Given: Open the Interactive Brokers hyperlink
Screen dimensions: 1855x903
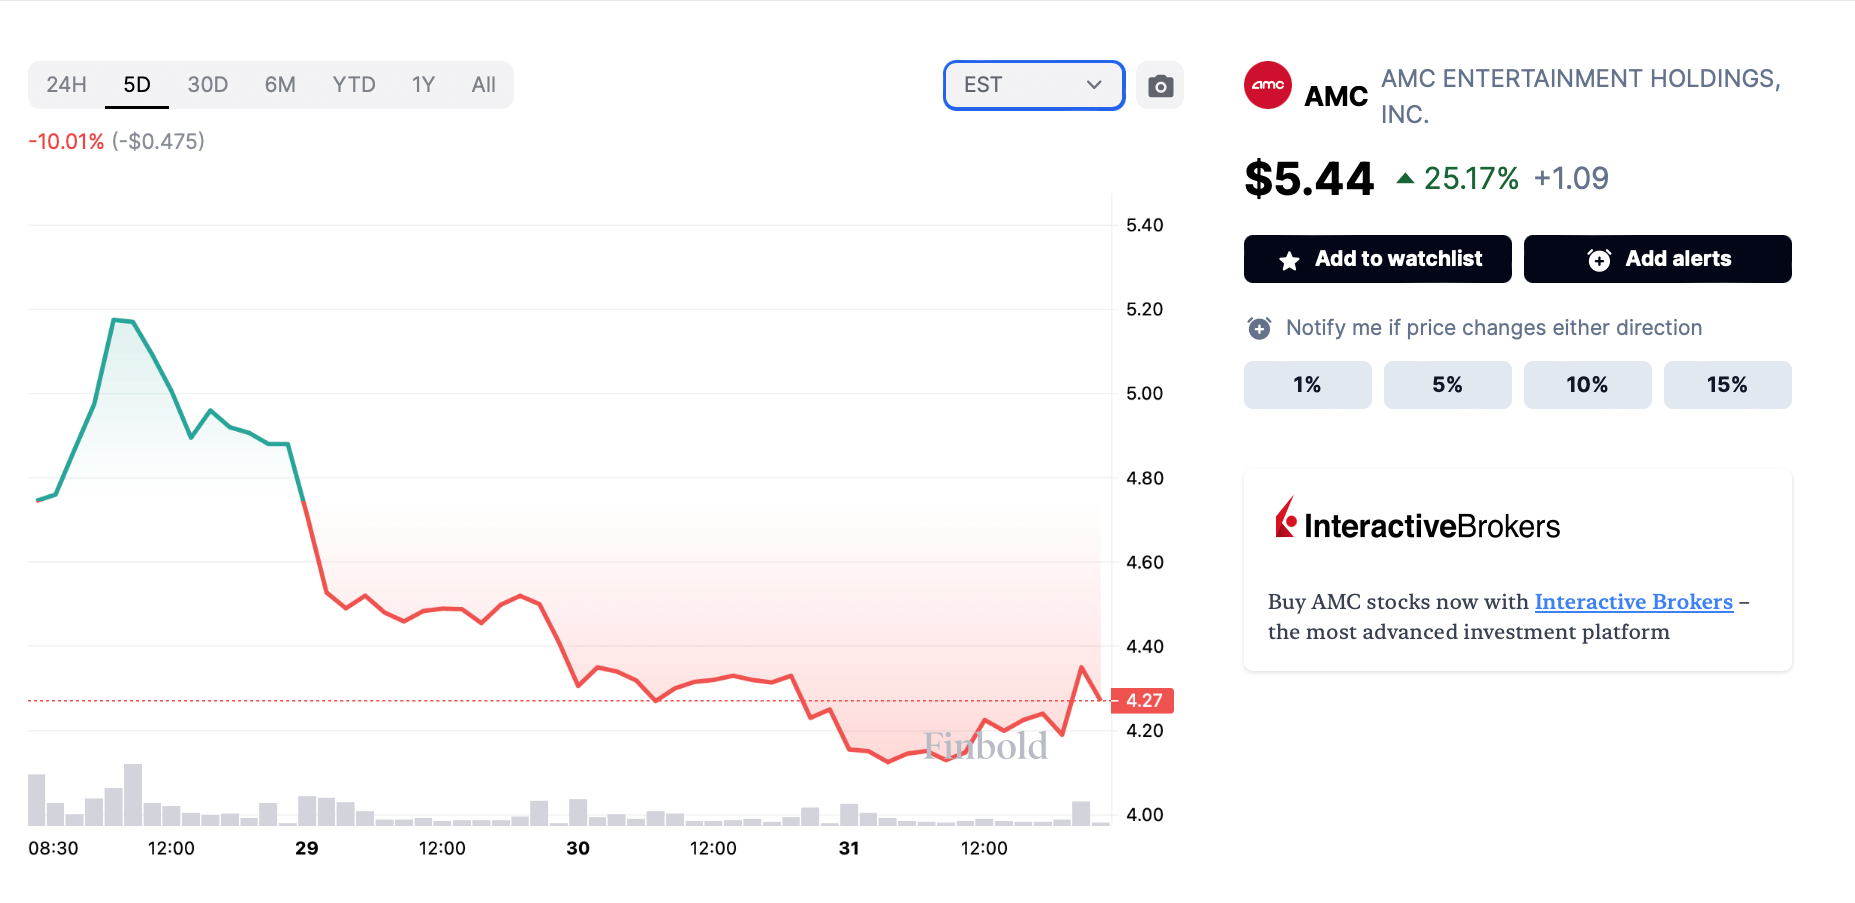Looking at the screenshot, I should click(x=1633, y=601).
